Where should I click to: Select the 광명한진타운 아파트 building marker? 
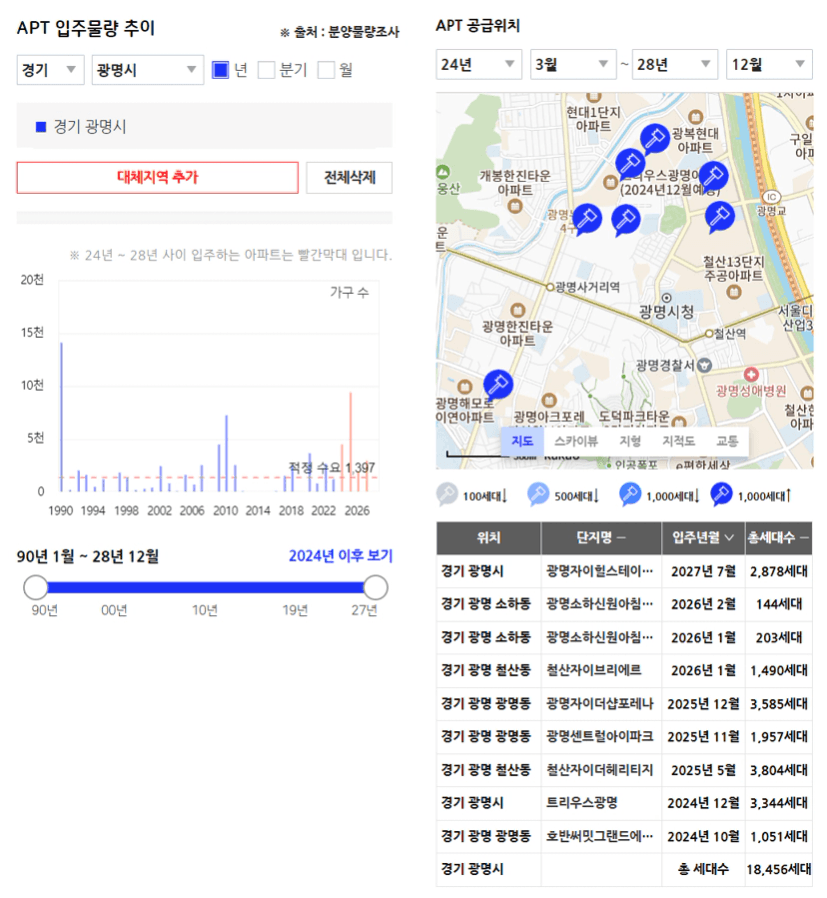point(518,310)
